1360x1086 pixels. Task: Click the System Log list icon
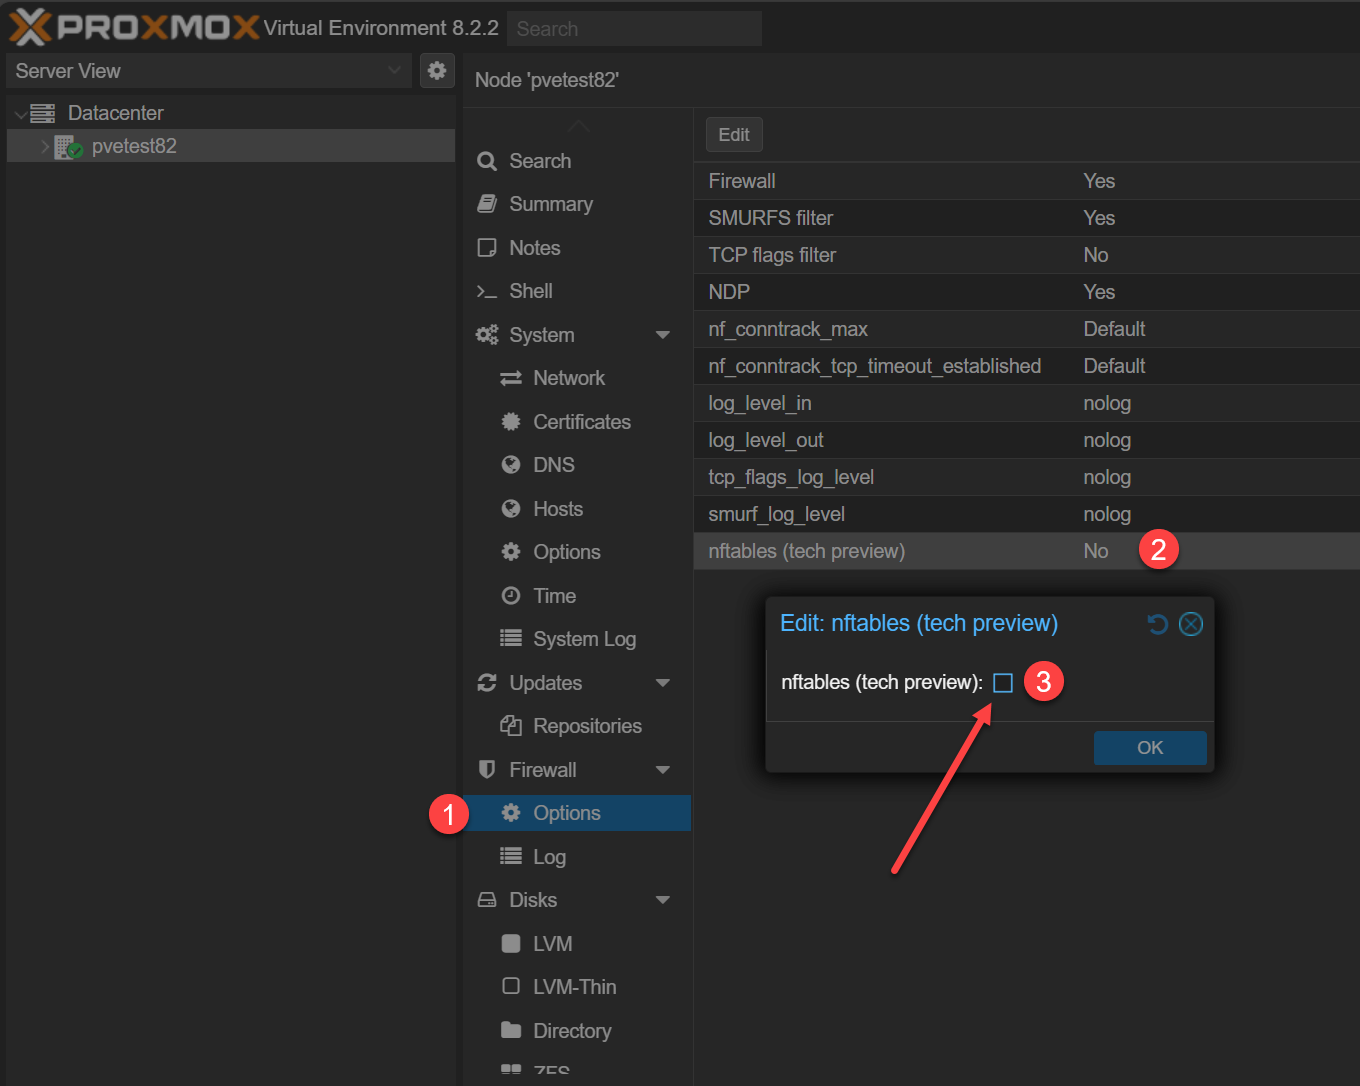511,639
